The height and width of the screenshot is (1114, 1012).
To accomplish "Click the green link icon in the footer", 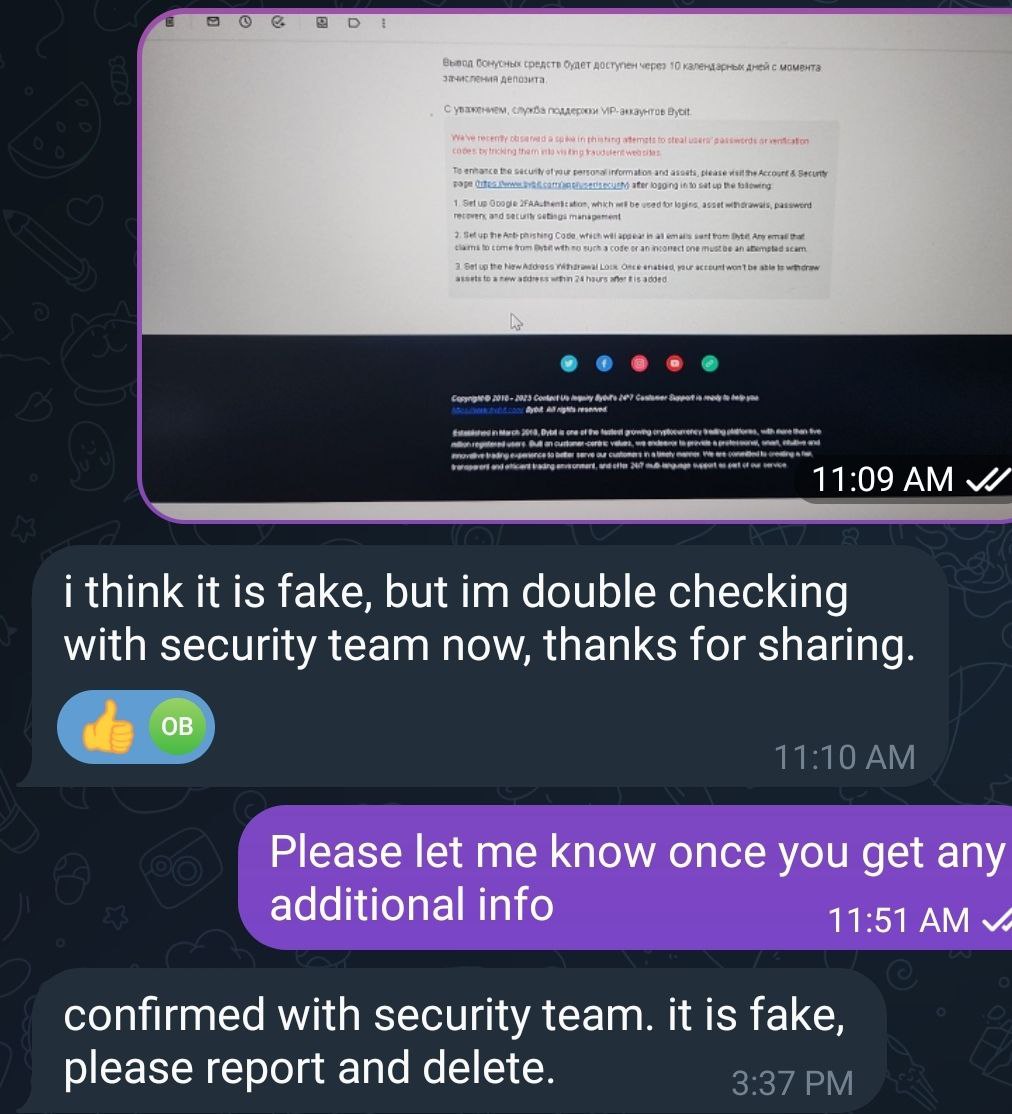I will (x=710, y=364).
